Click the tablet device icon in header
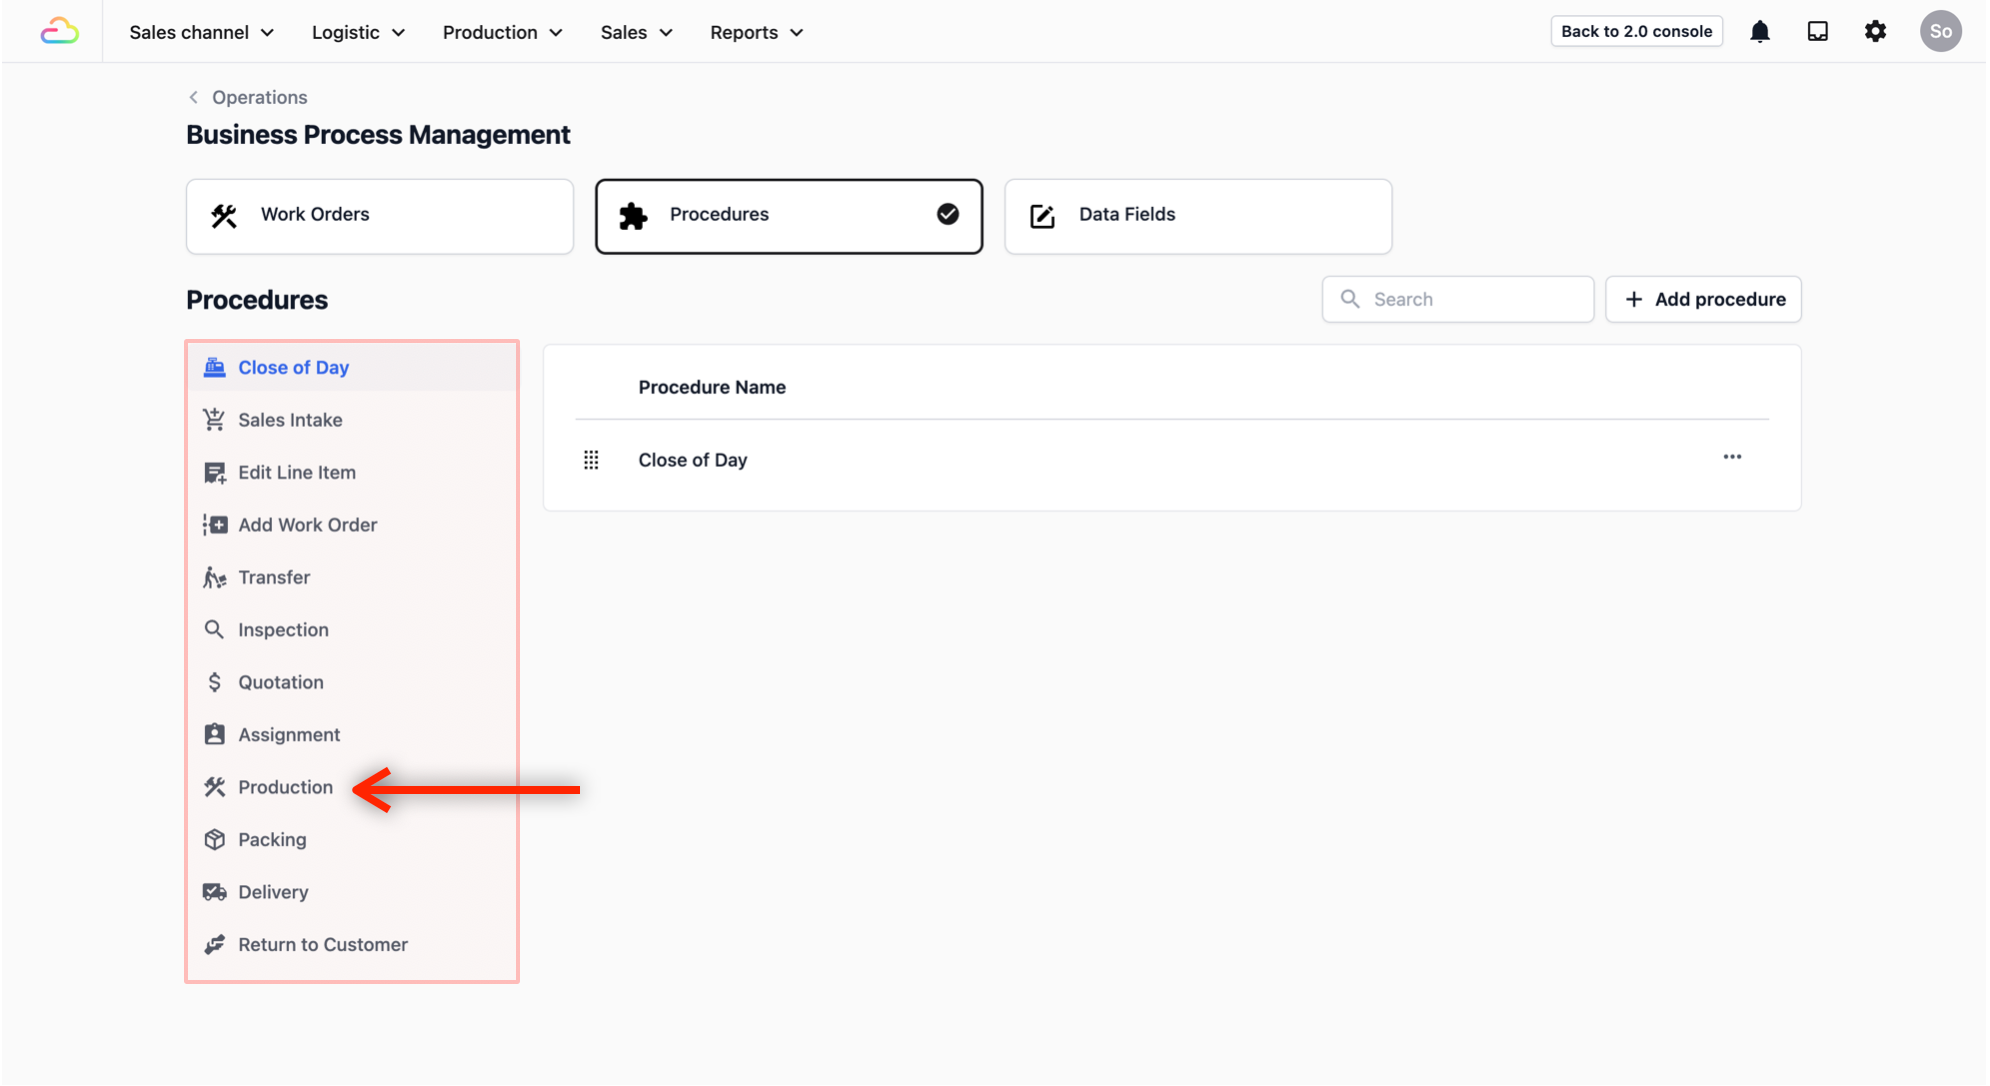This screenshot has width=1990, height=1086. 1818,32
